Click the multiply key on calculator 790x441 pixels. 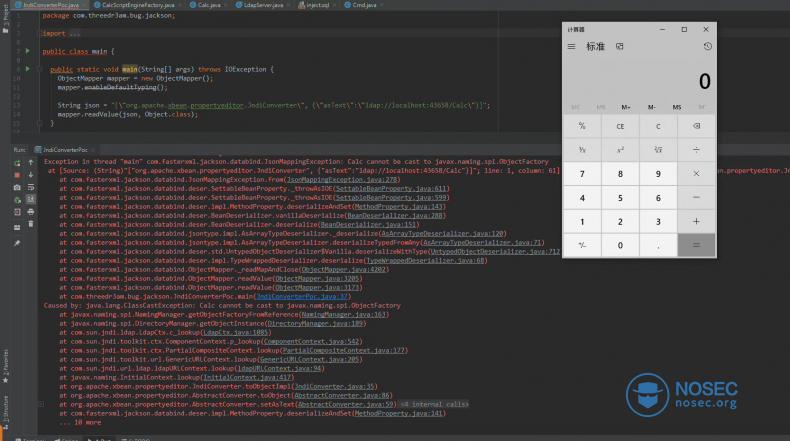696,174
